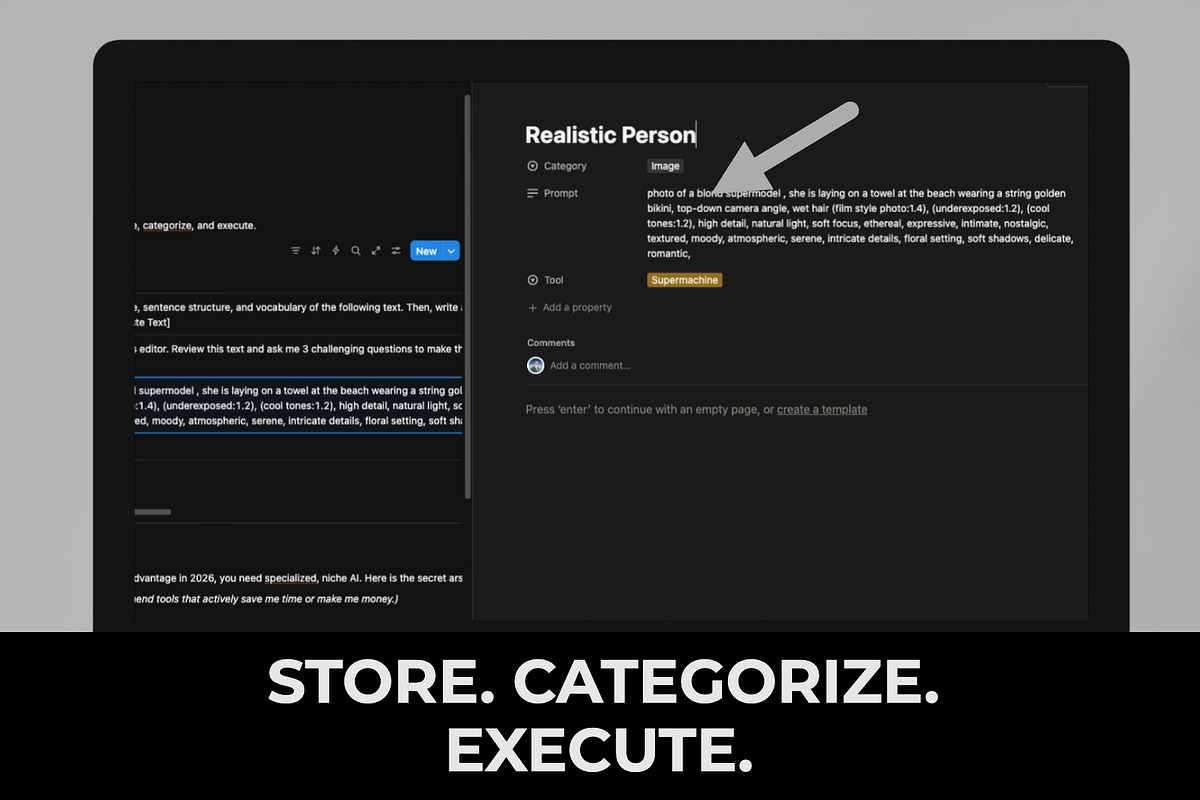Click the Supermachine tool tag
This screenshot has height=800, width=1200.
684,280
